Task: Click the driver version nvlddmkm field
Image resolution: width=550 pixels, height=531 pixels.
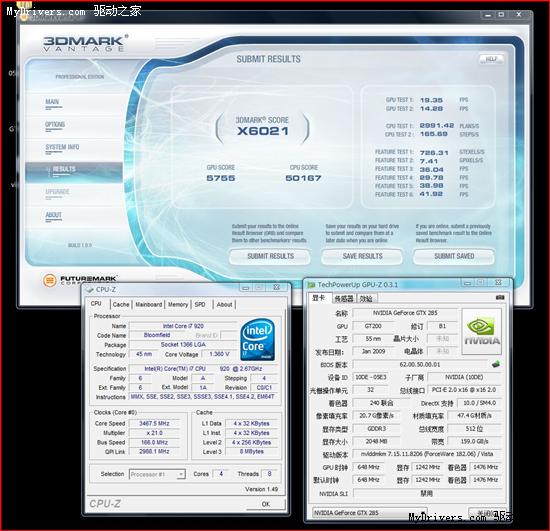Action: [427, 454]
